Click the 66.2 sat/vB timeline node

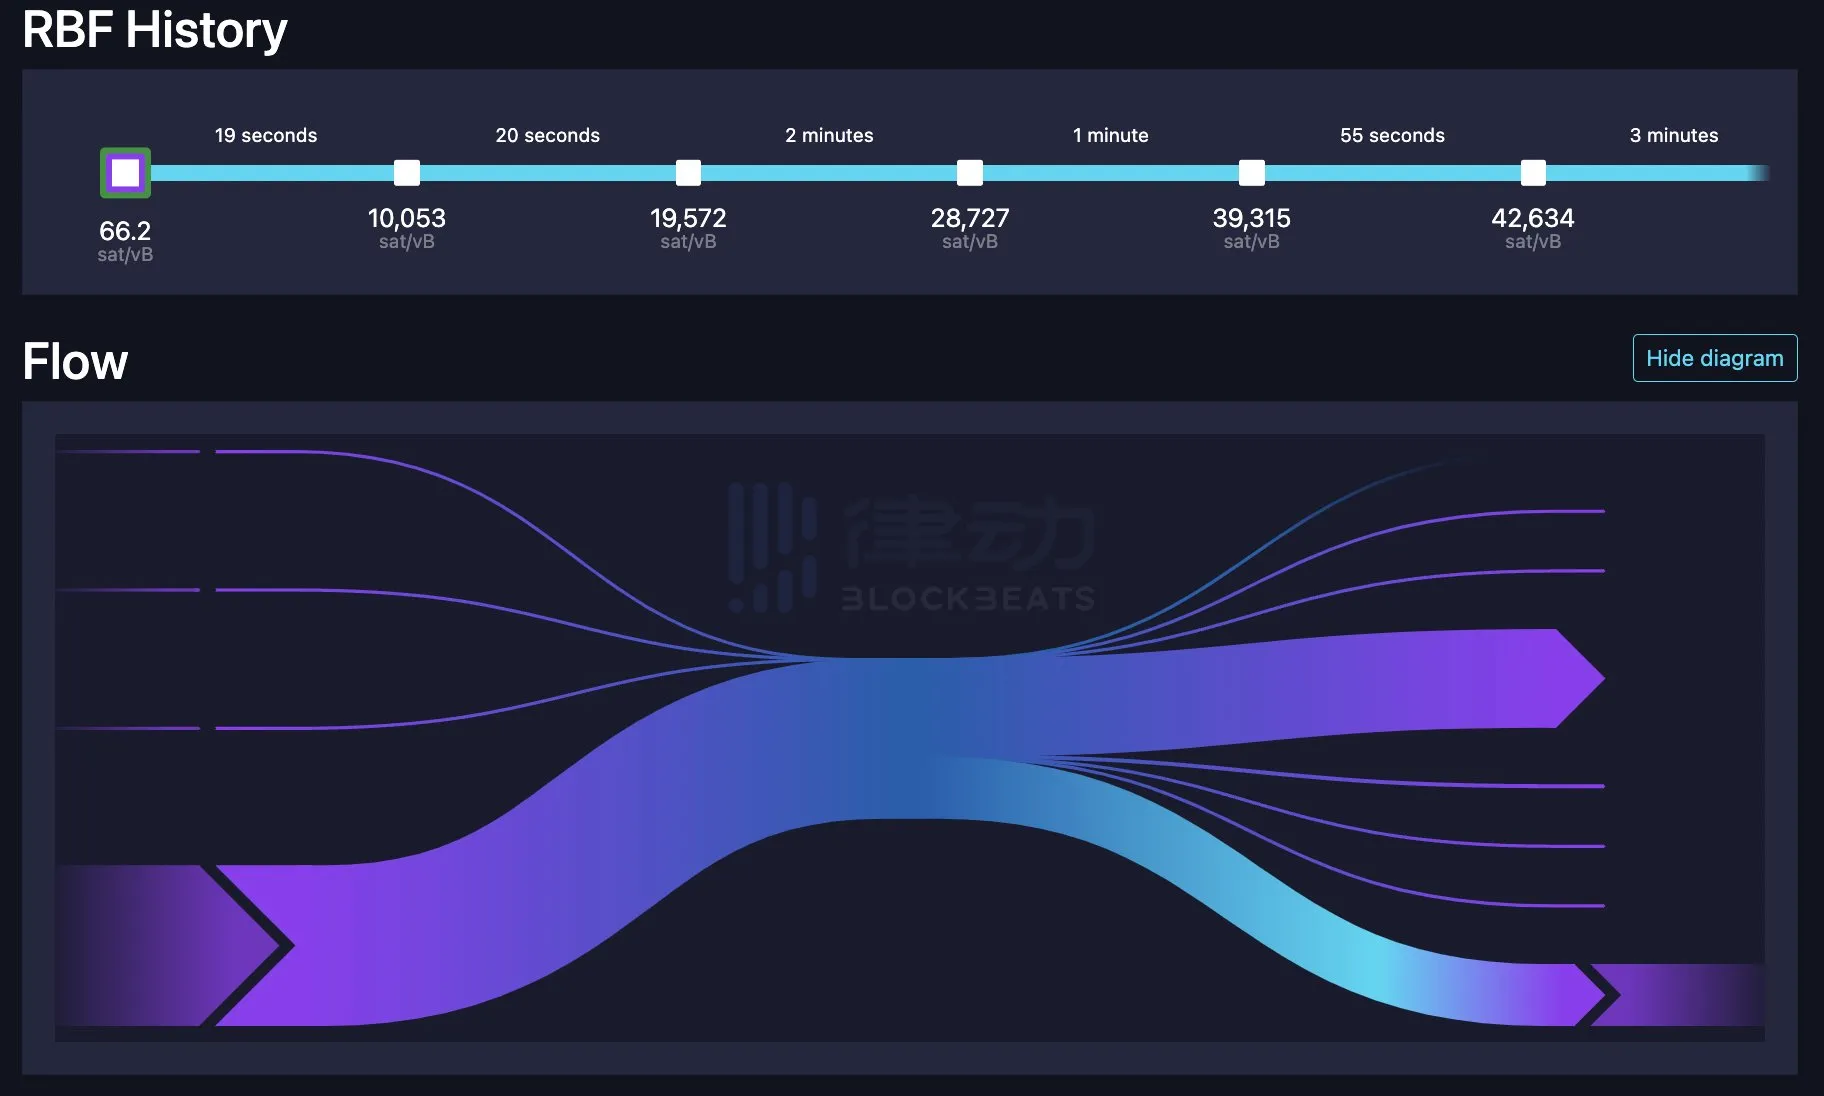pos(125,173)
